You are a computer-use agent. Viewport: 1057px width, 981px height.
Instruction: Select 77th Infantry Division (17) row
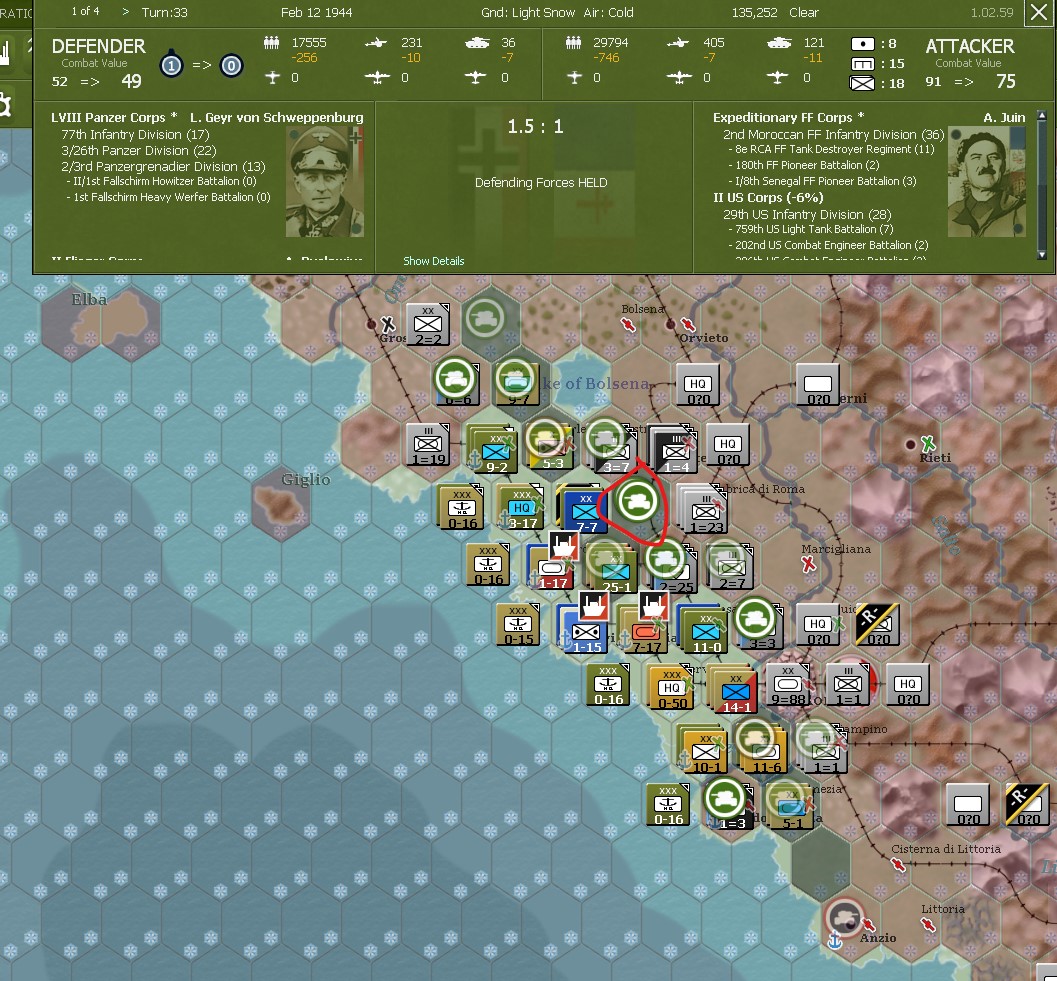135,134
